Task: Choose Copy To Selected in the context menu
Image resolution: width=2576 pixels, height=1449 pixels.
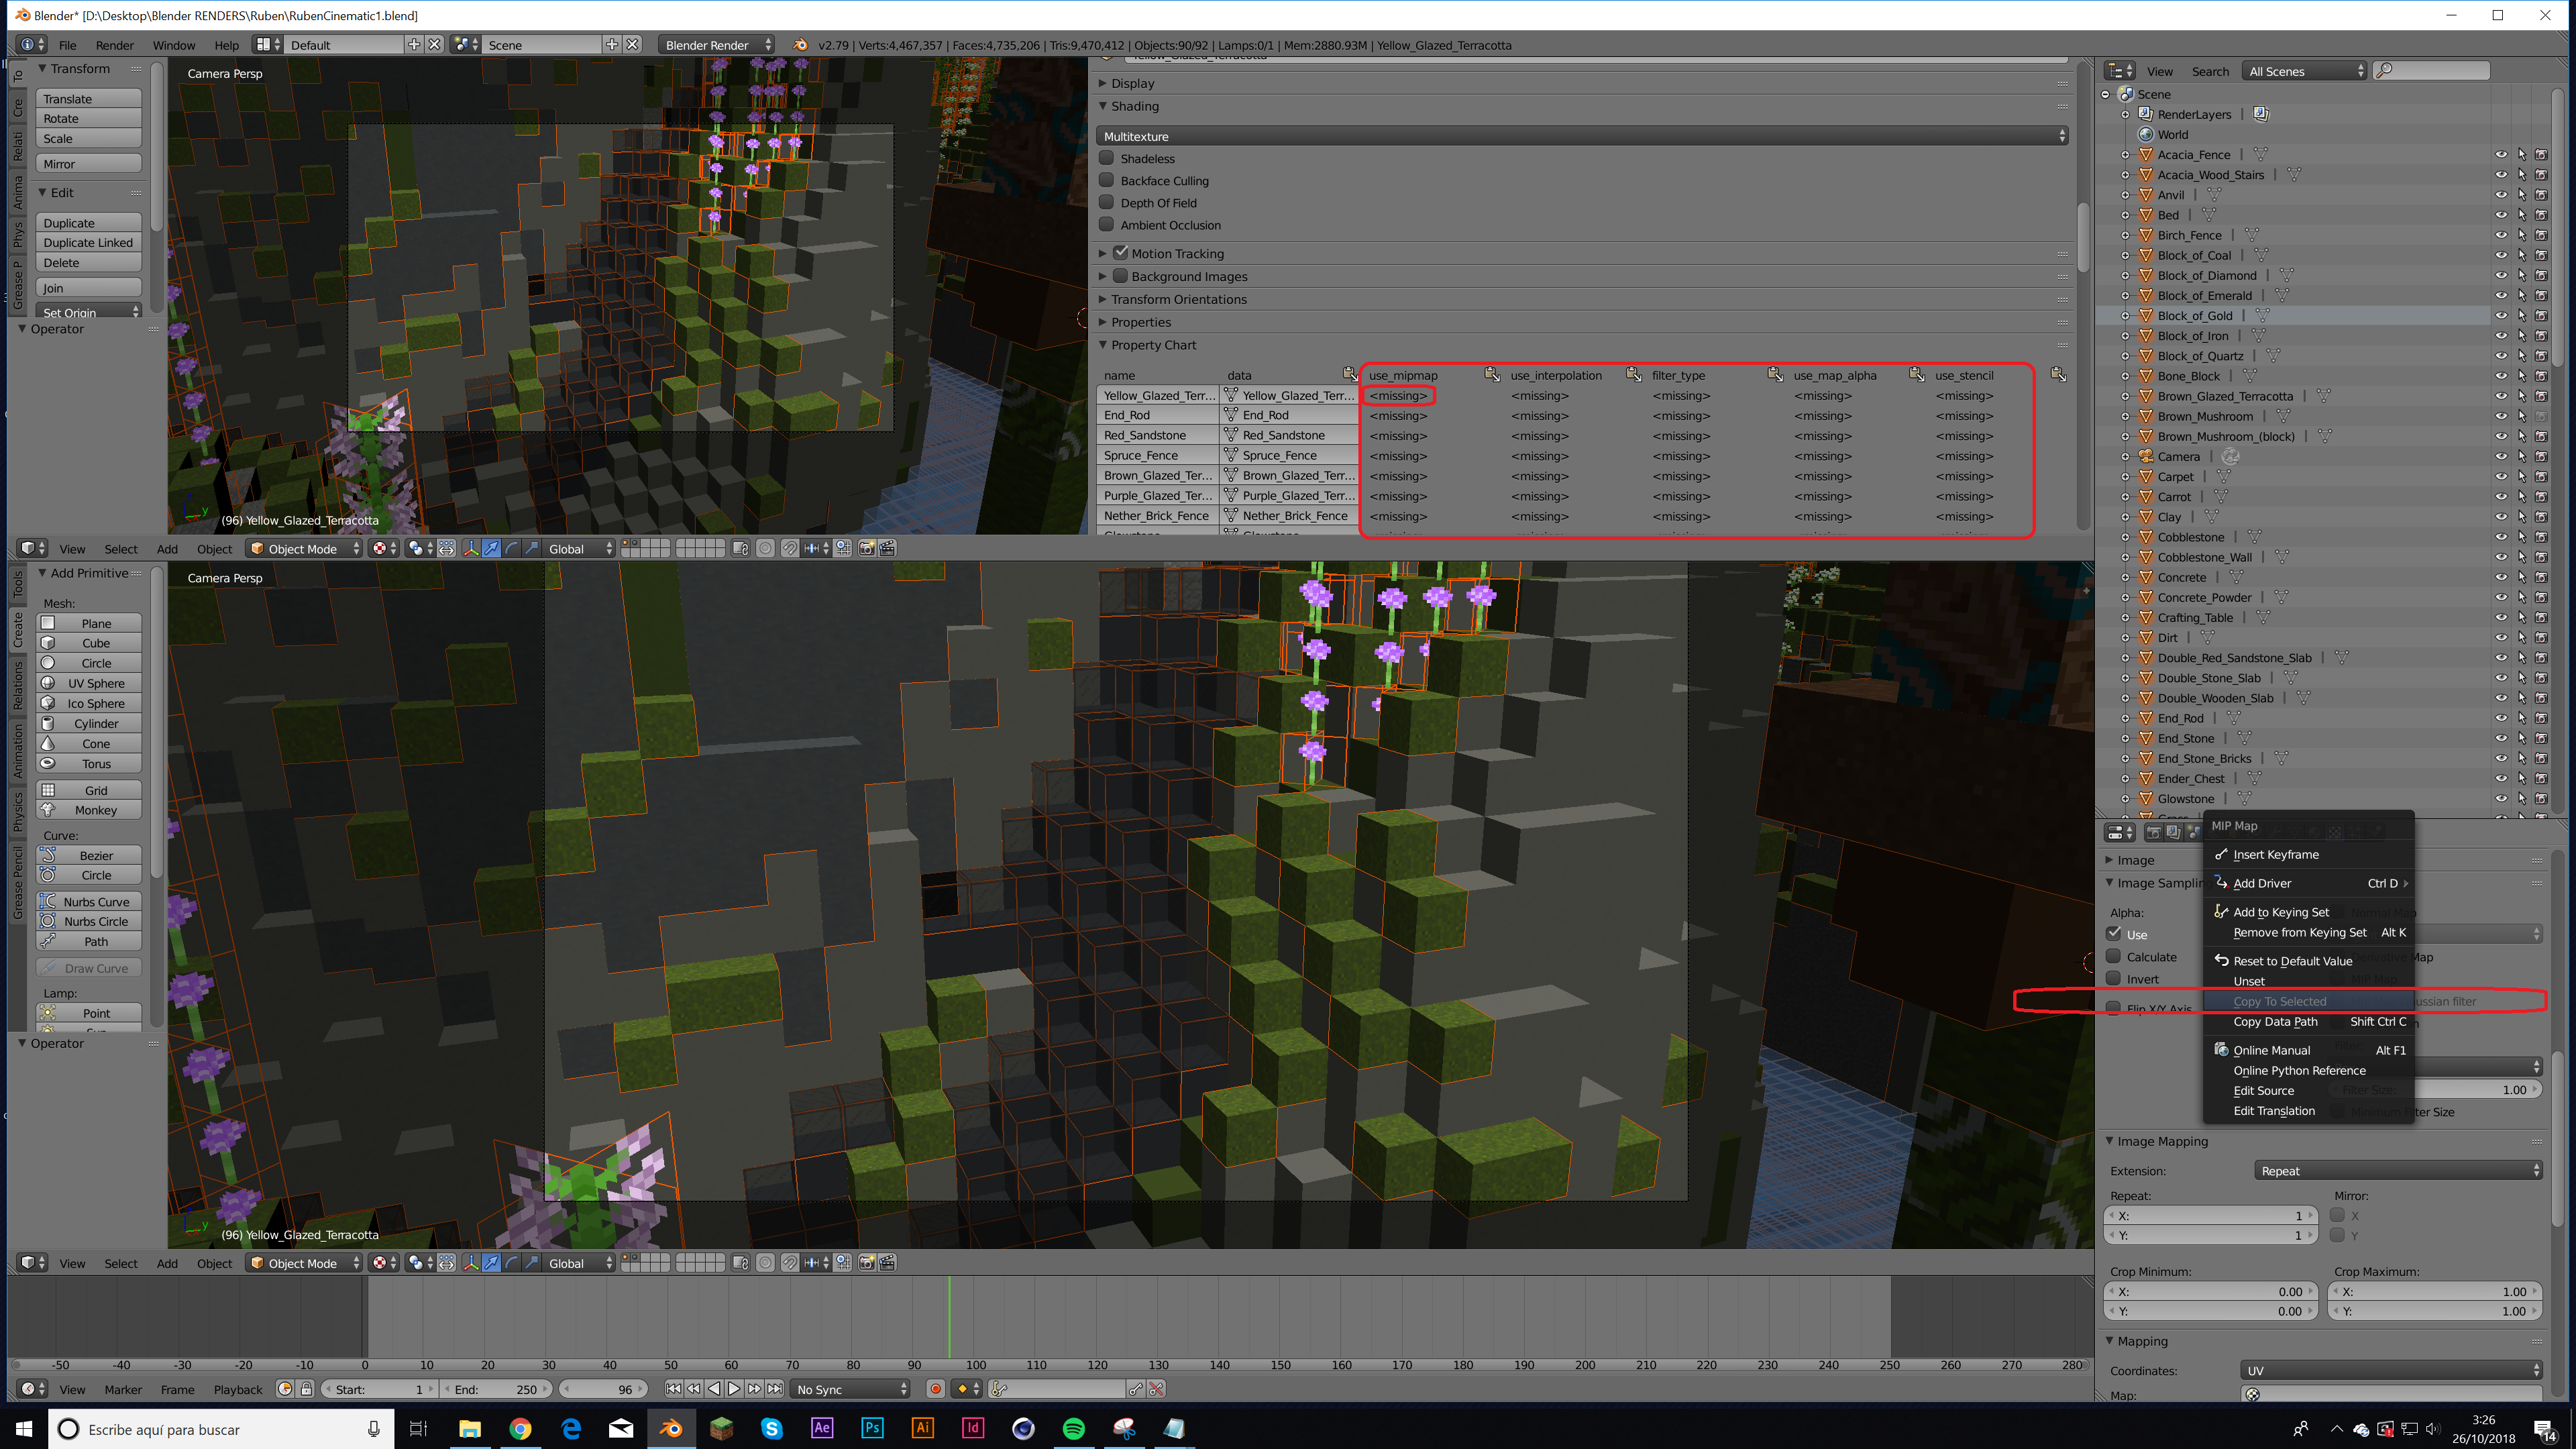Action: point(2279,1001)
